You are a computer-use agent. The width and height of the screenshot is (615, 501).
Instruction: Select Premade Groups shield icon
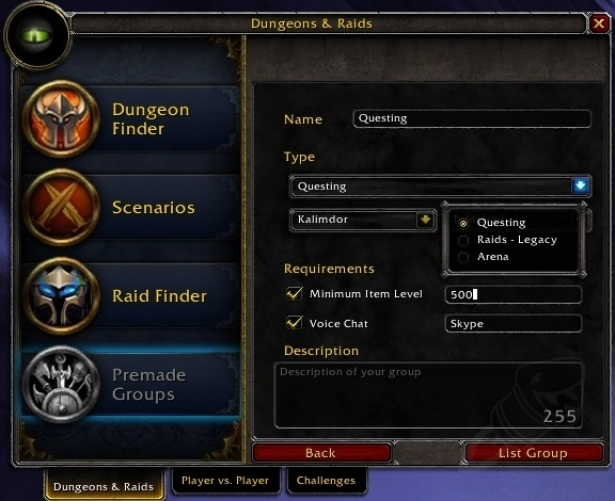point(61,384)
